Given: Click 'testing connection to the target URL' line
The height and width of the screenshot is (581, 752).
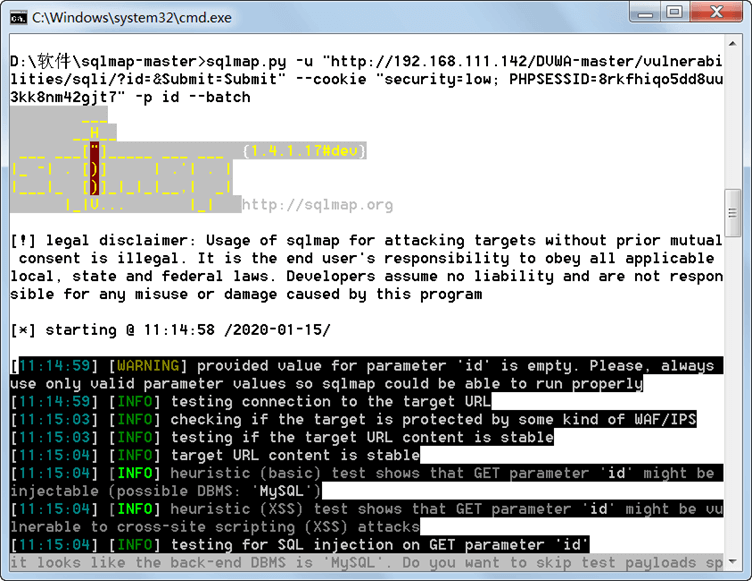Looking at the screenshot, I should point(250,402).
